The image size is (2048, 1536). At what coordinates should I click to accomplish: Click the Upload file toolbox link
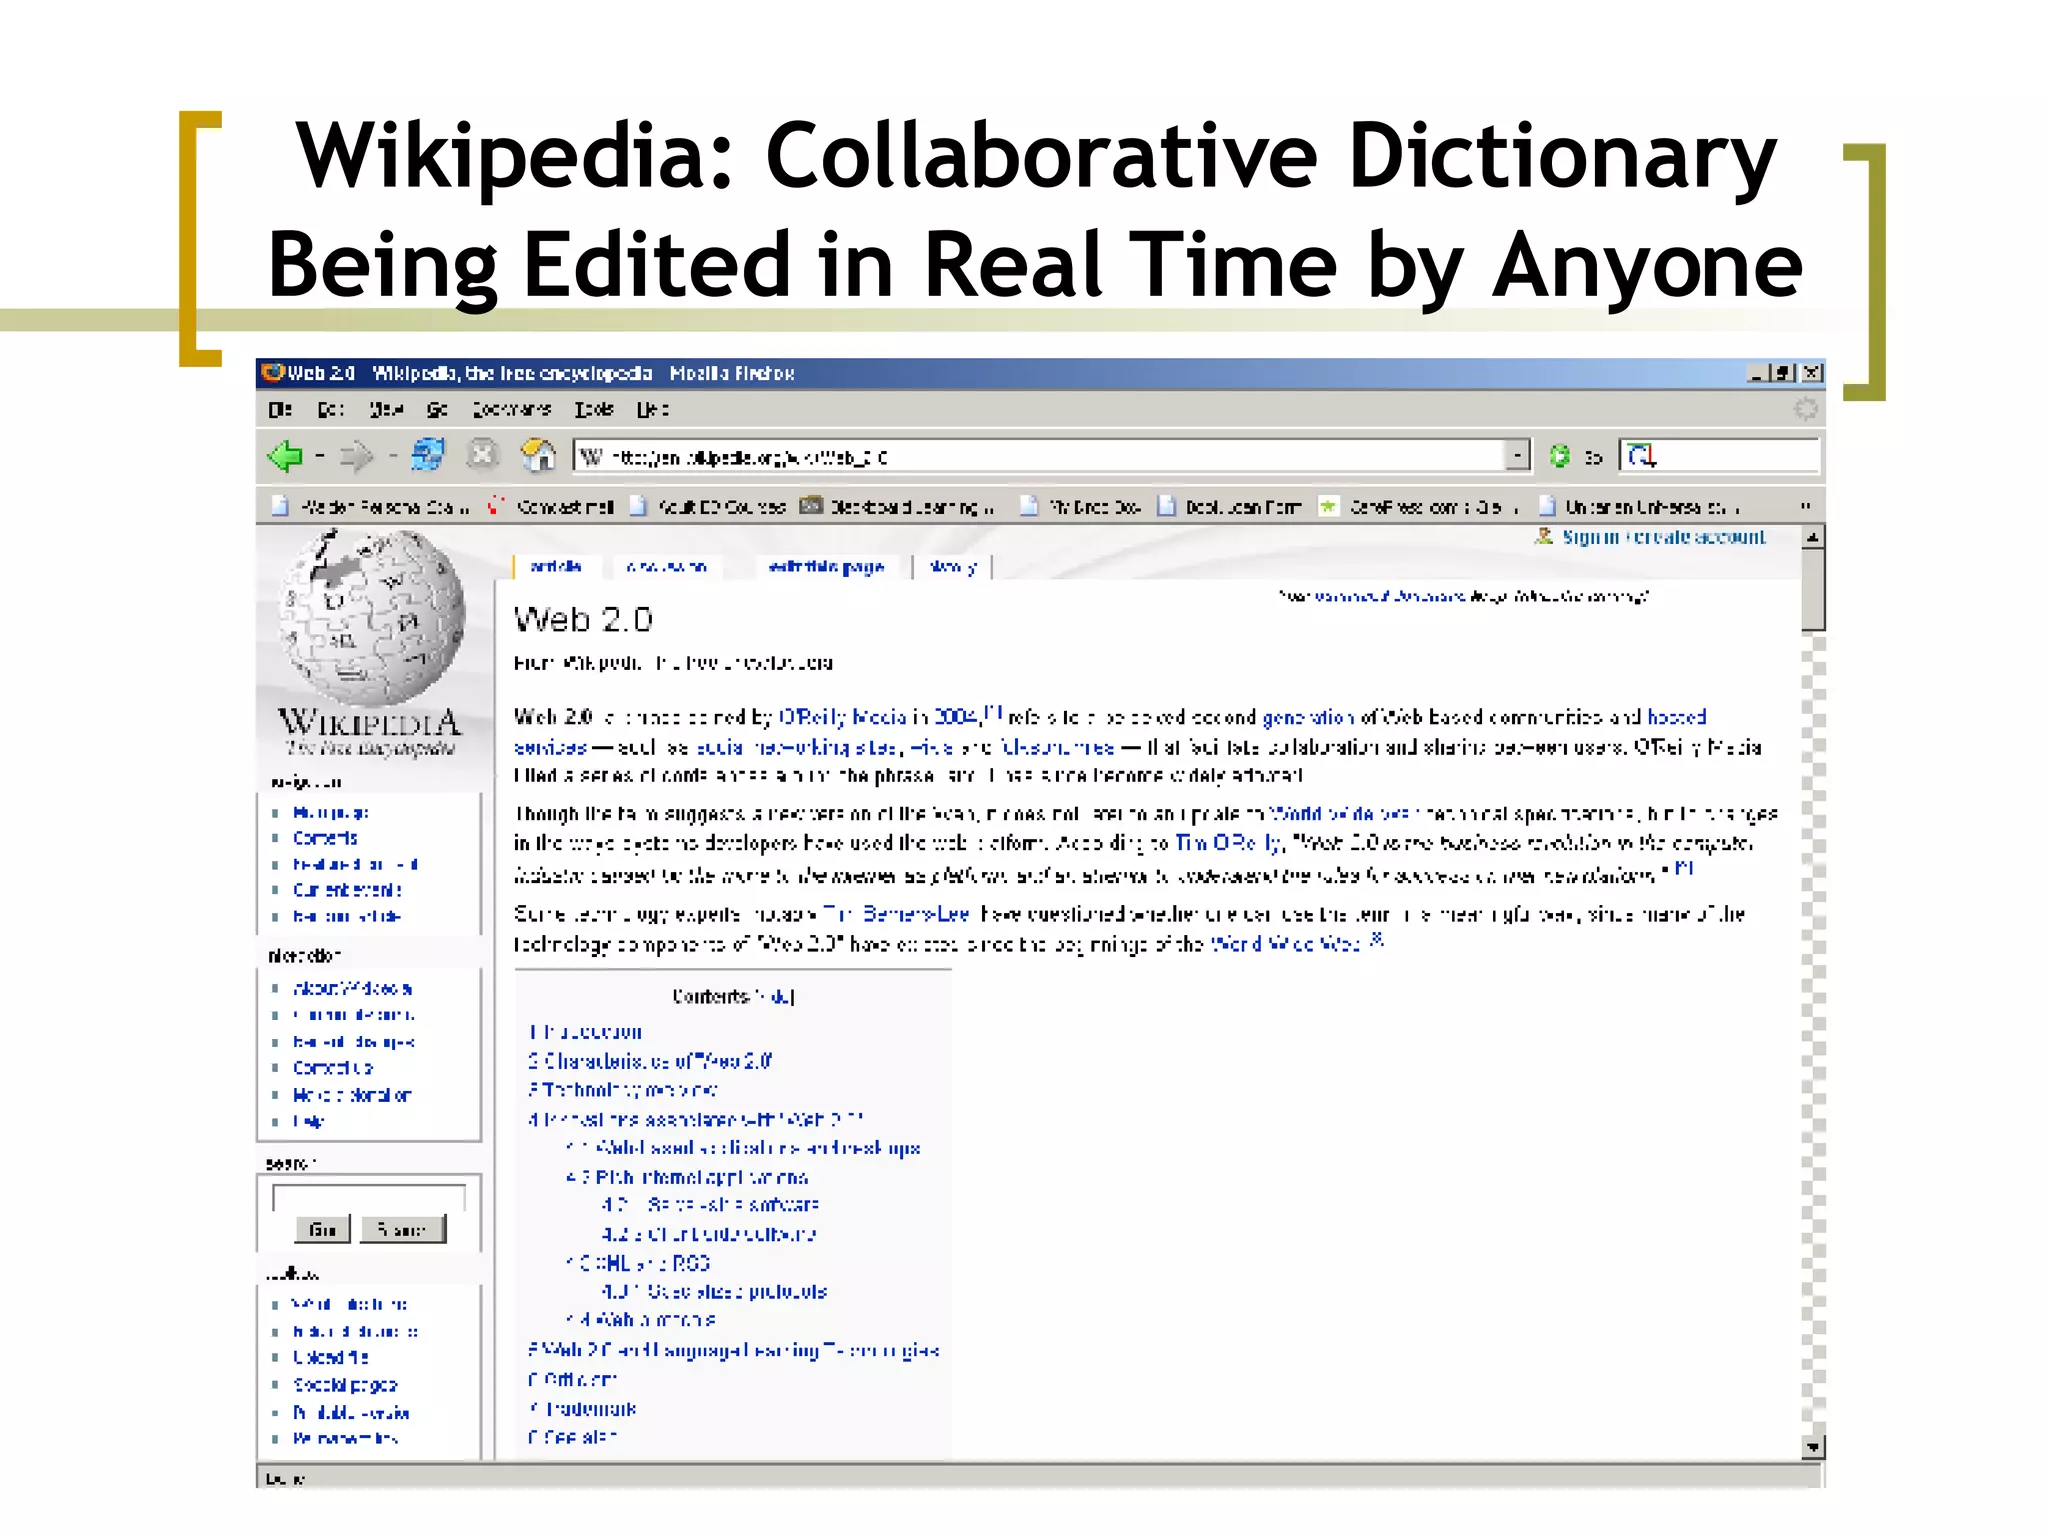[x=330, y=1357]
